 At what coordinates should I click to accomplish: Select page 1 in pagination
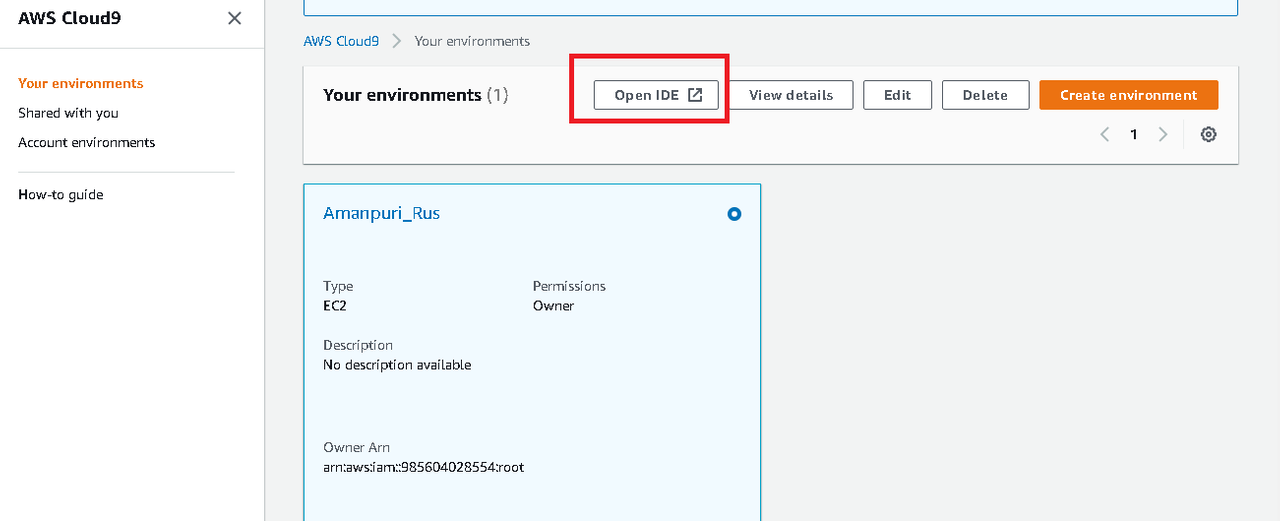pos(1134,134)
